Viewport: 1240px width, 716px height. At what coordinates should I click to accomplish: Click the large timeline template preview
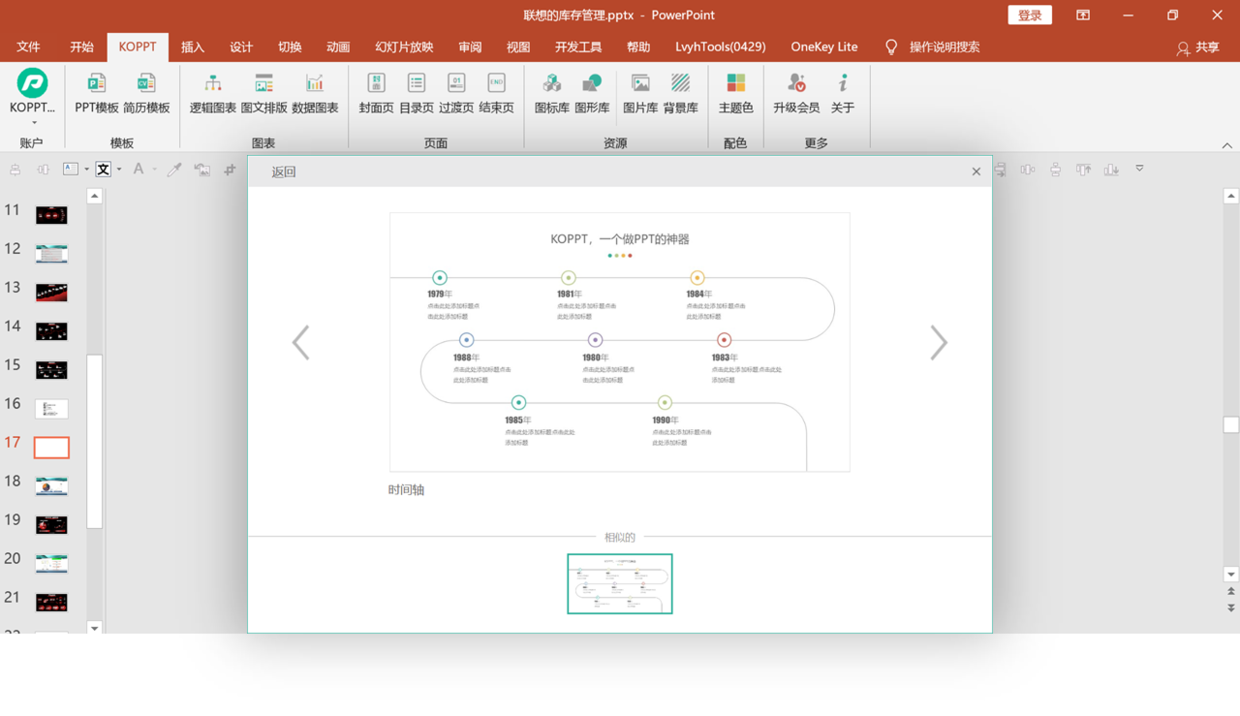click(x=620, y=342)
